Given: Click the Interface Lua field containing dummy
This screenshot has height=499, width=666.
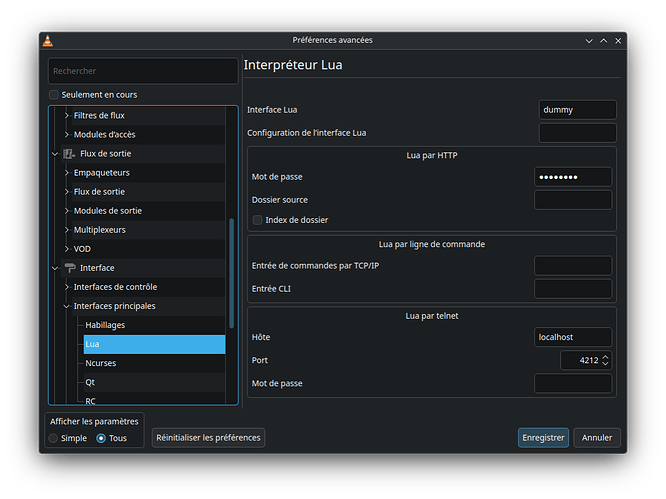Looking at the screenshot, I should pos(578,110).
